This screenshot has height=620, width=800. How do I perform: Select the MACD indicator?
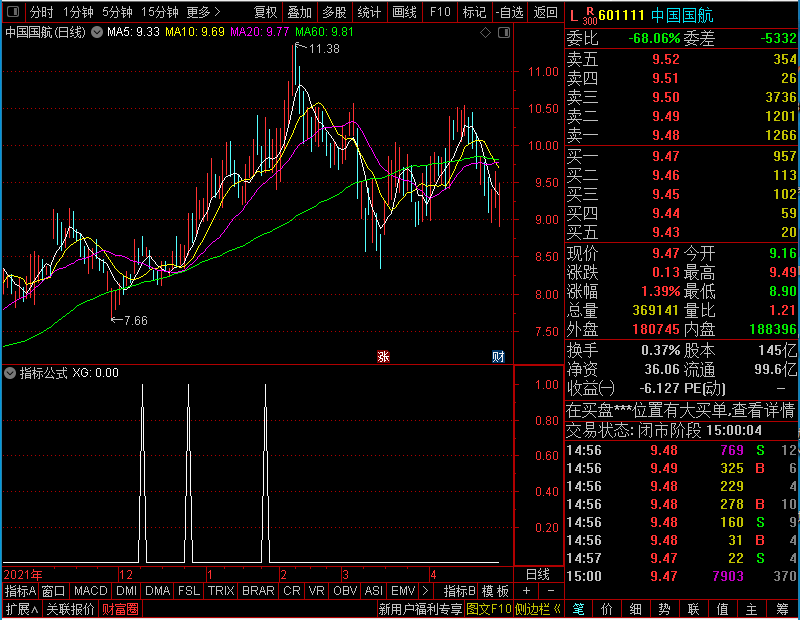[x=90, y=591]
